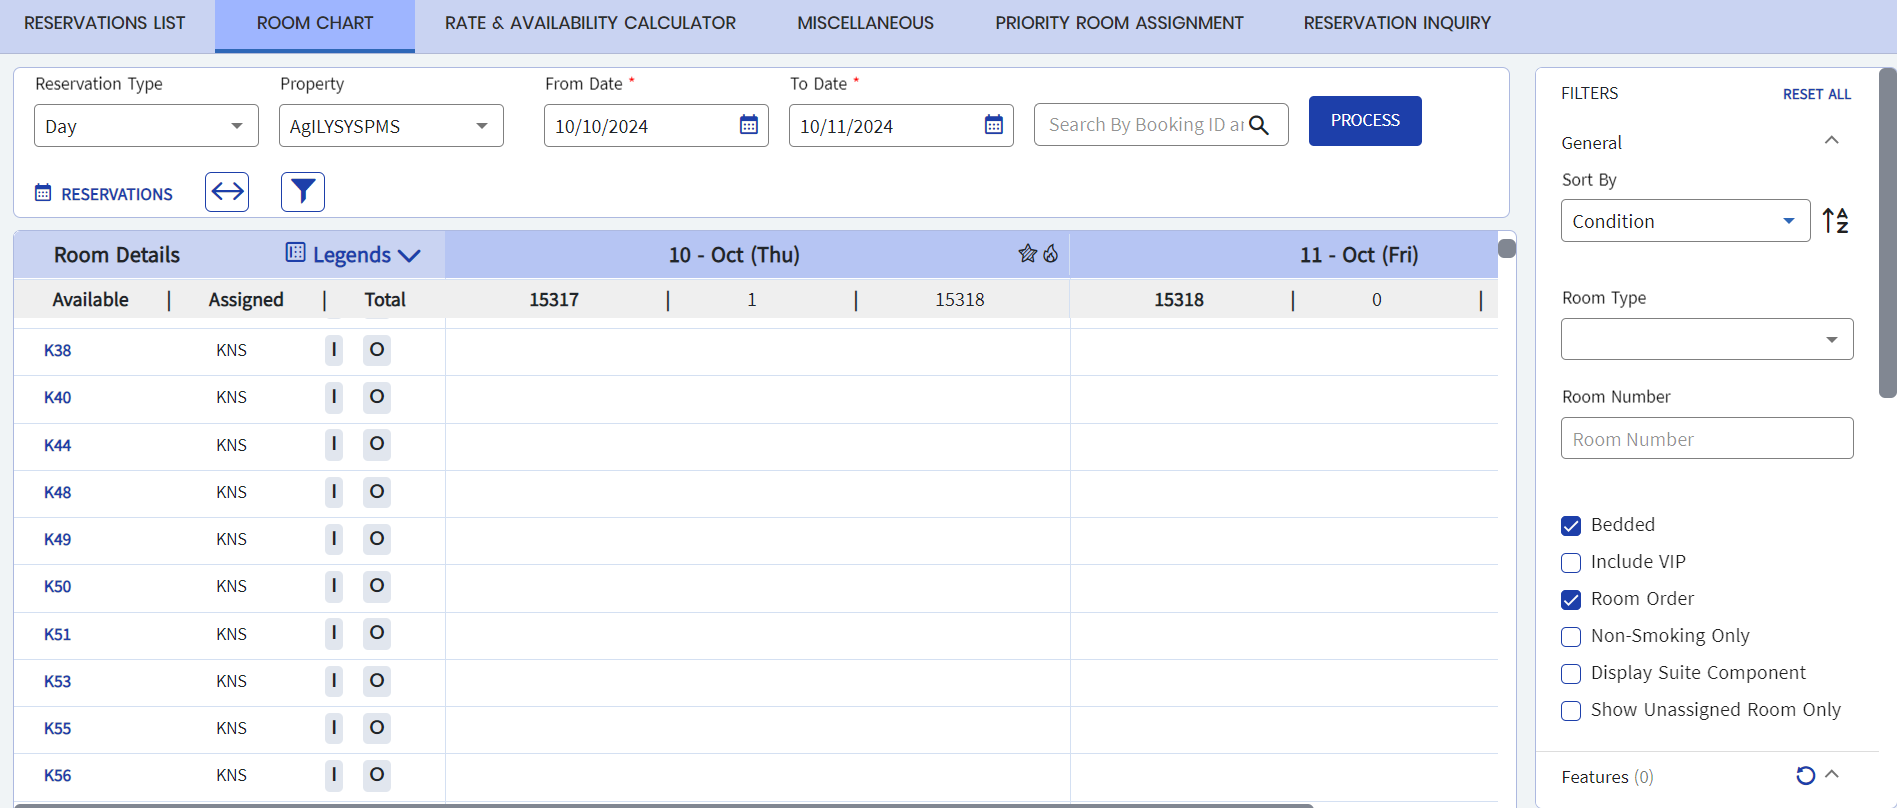Open the Priority Room Assignment tab
This screenshot has height=808, width=1897.
(1119, 23)
